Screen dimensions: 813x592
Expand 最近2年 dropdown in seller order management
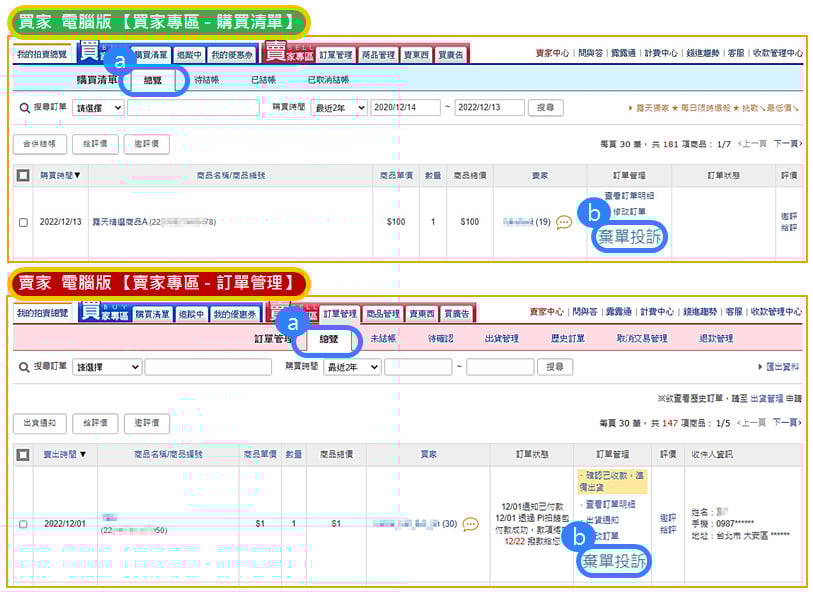coord(352,367)
